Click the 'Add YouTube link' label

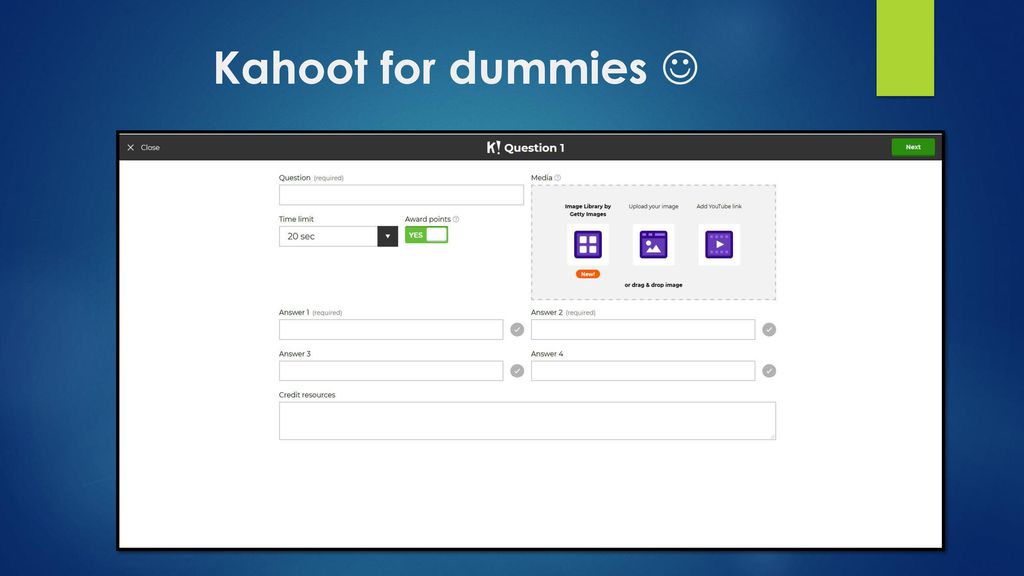pyautogui.click(x=719, y=206)
